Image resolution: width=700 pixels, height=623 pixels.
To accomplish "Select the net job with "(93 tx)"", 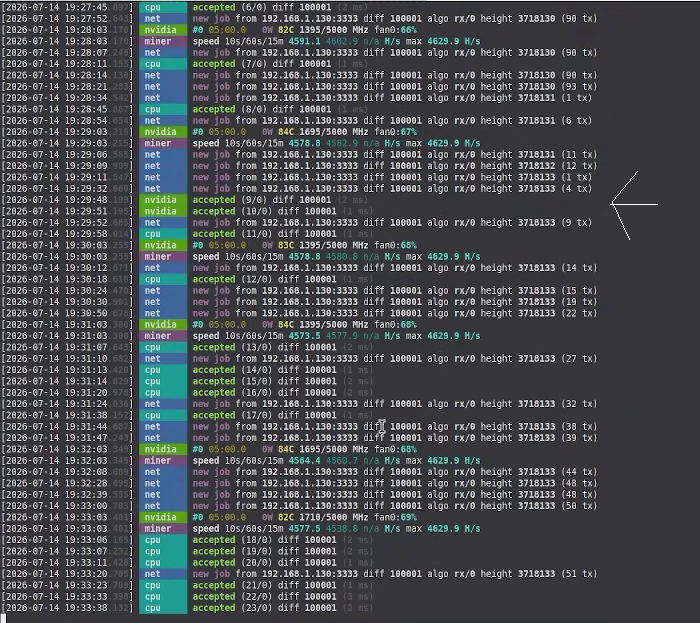I will click(x=395, y=87).
